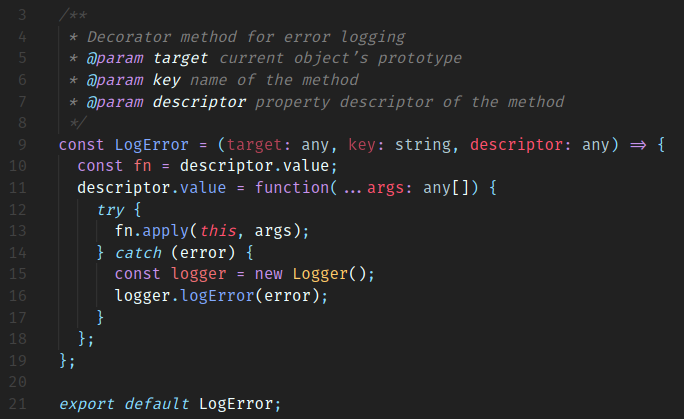The width and height of the screenshot is (684, 419).
Task: Click 'apply' method call on line 13
Action: click(165, 231)
